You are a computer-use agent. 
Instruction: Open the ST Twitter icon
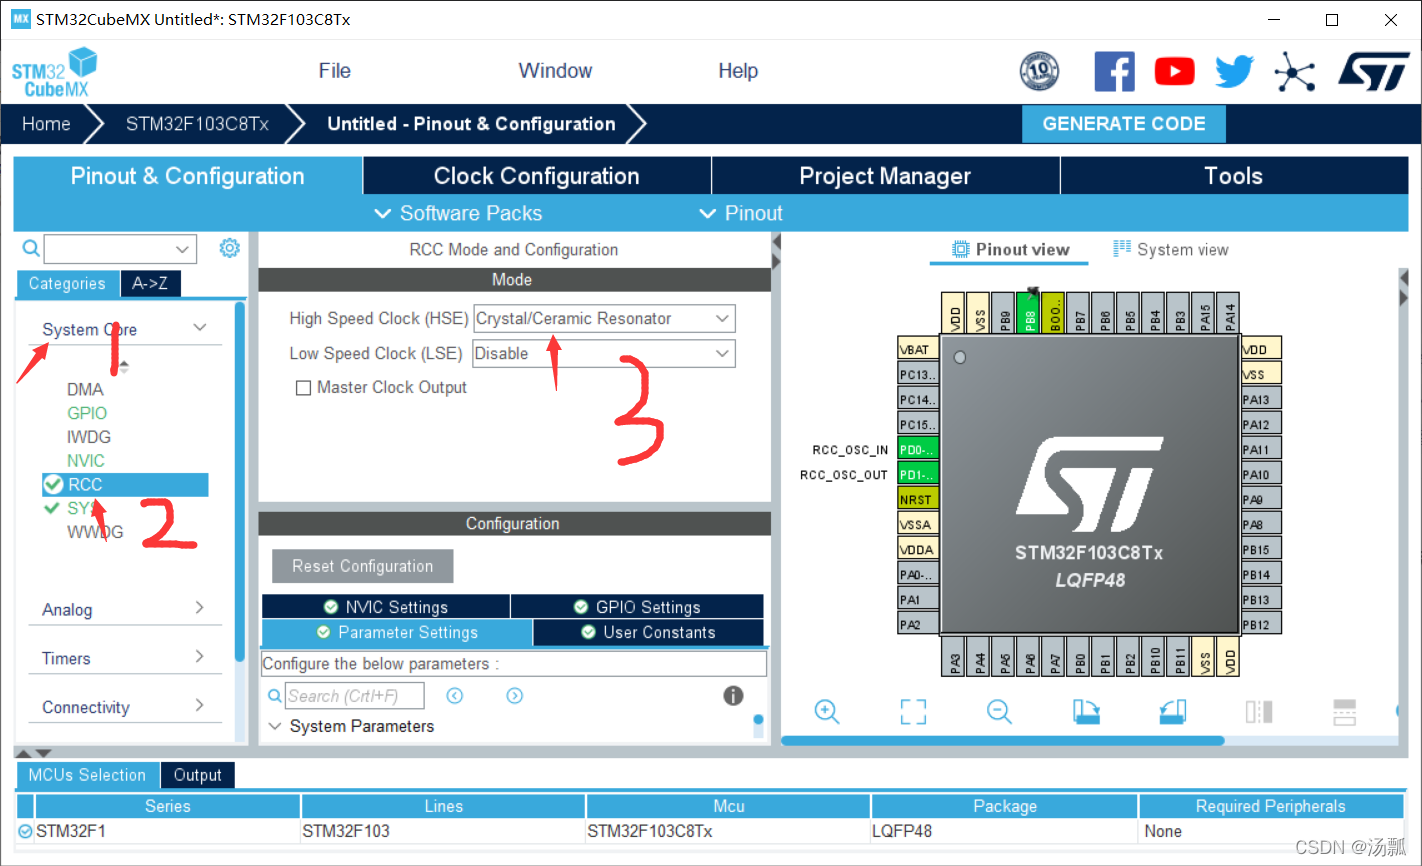[1234, 71]
